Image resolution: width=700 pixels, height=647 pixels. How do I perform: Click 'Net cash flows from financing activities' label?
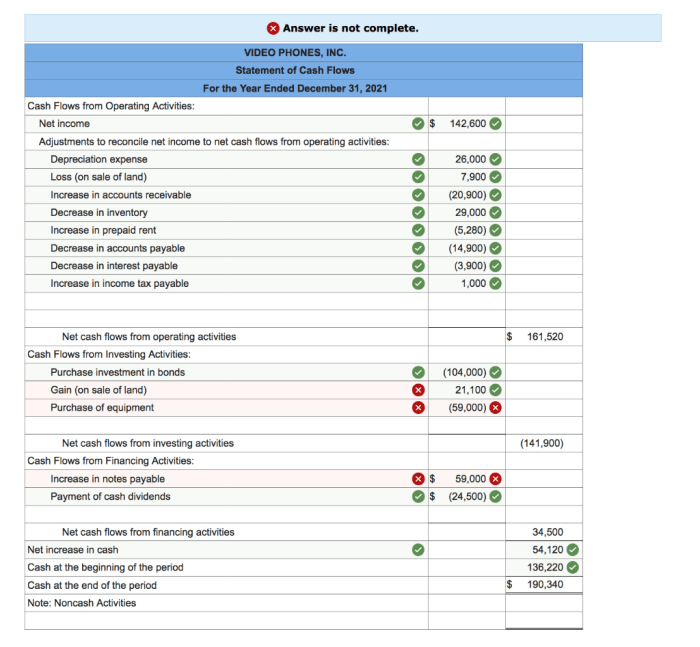pyautogui.click(x=148, y=532)
